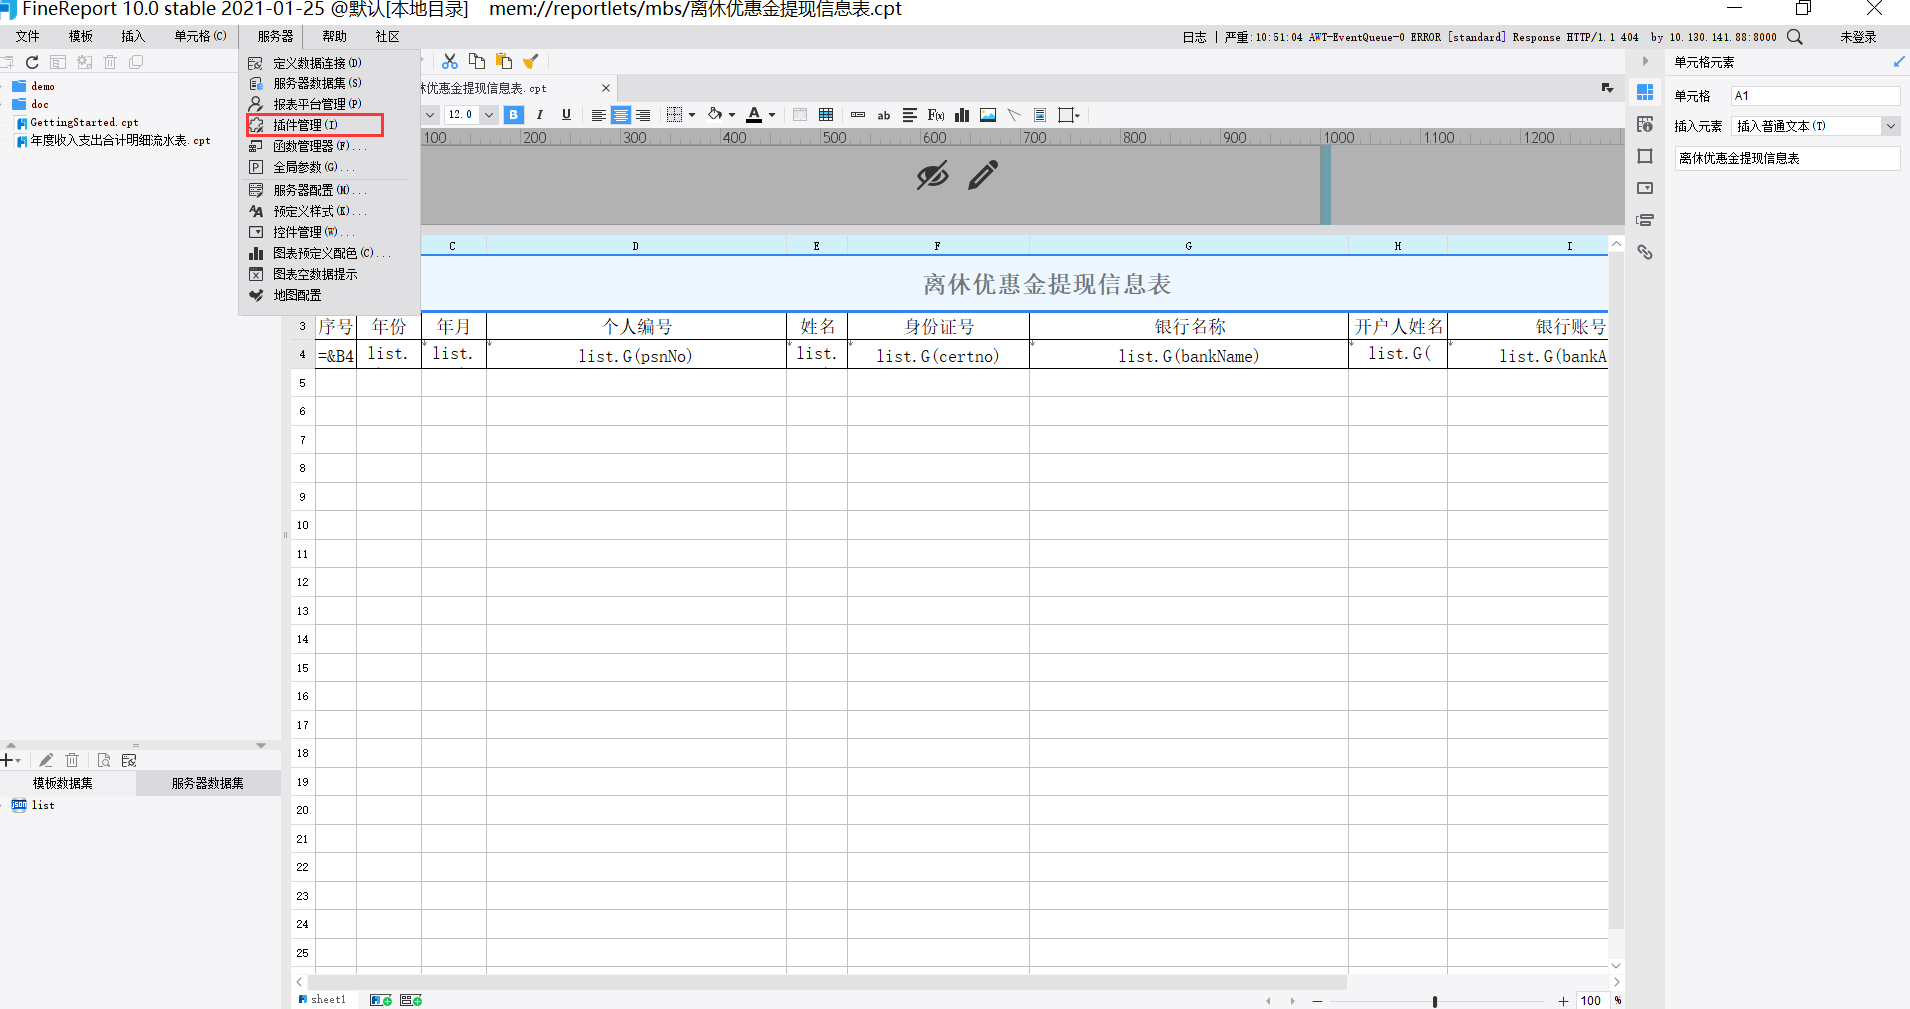Click 未登录 login button
This screenshot has width=1910, height=1009.
coord(1858,37)
